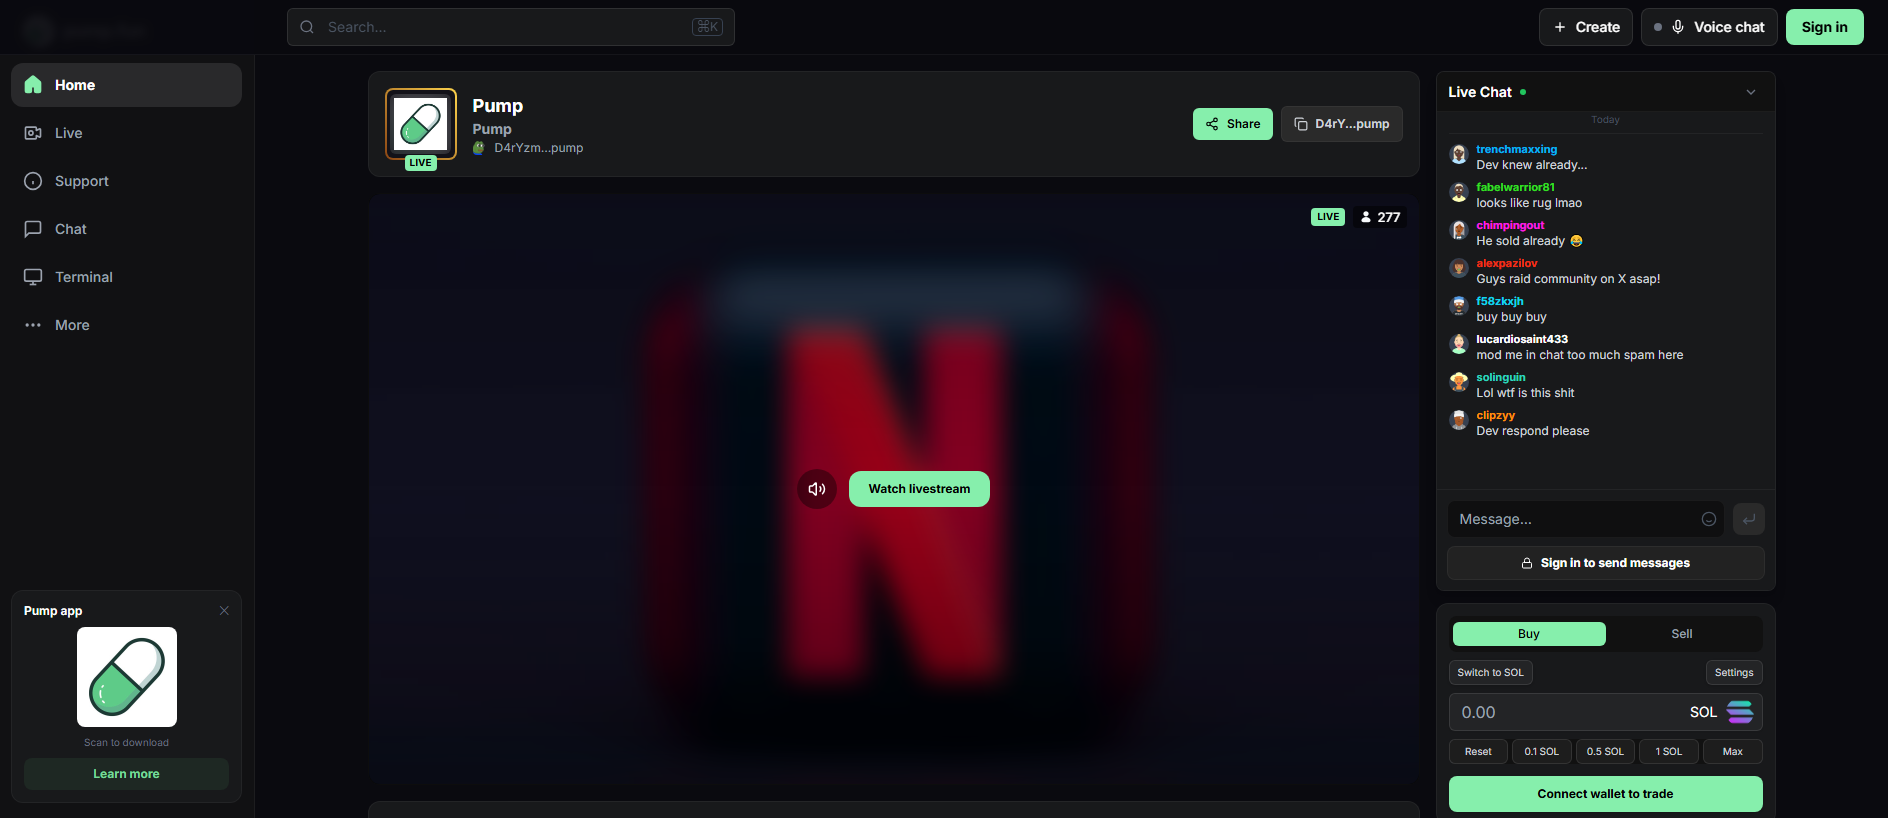Click Watch livestream
Screen dimensions: 1888x818
click(919, 489)
